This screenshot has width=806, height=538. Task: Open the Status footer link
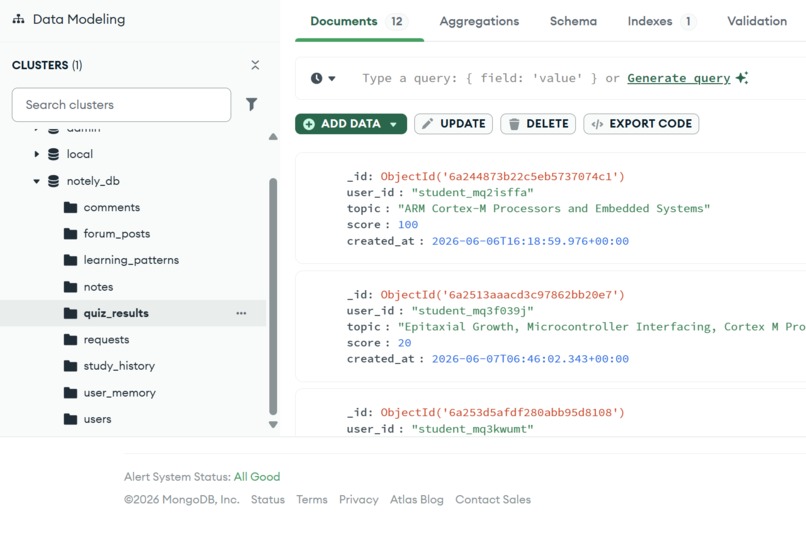[268, 499]
